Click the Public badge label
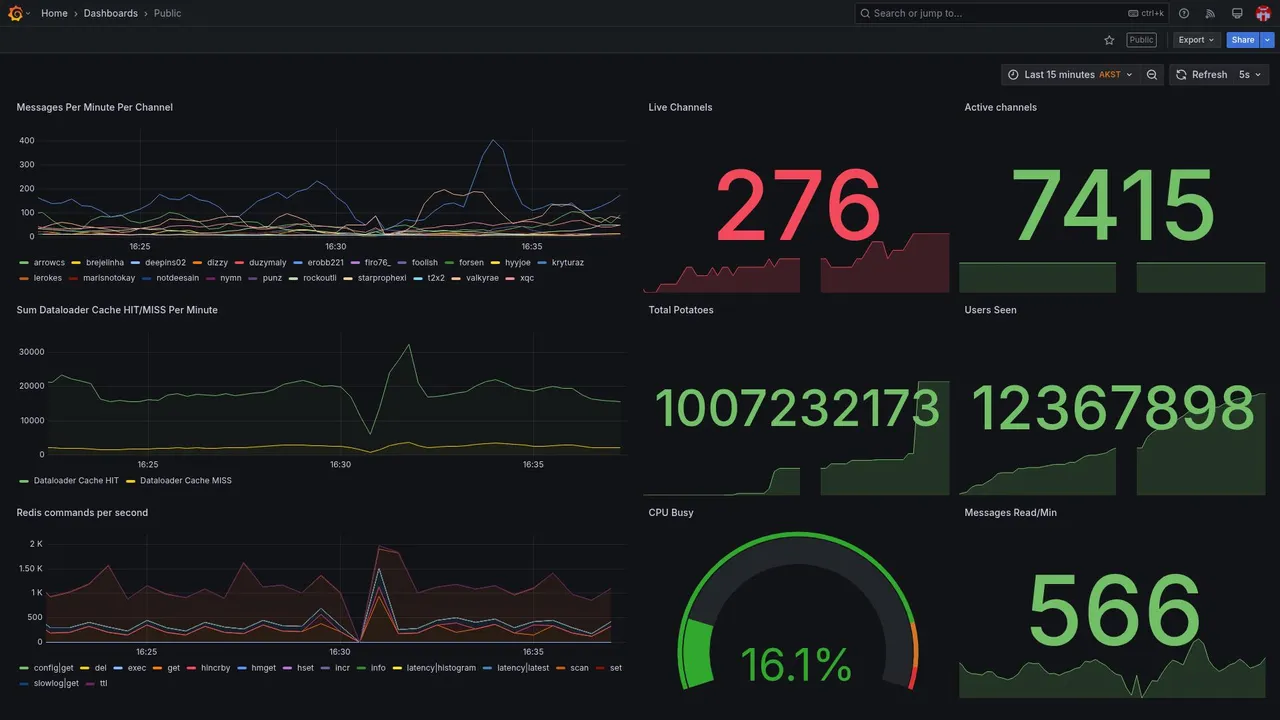This screenshot has width=1280, height=720. tap(1141, 40)
